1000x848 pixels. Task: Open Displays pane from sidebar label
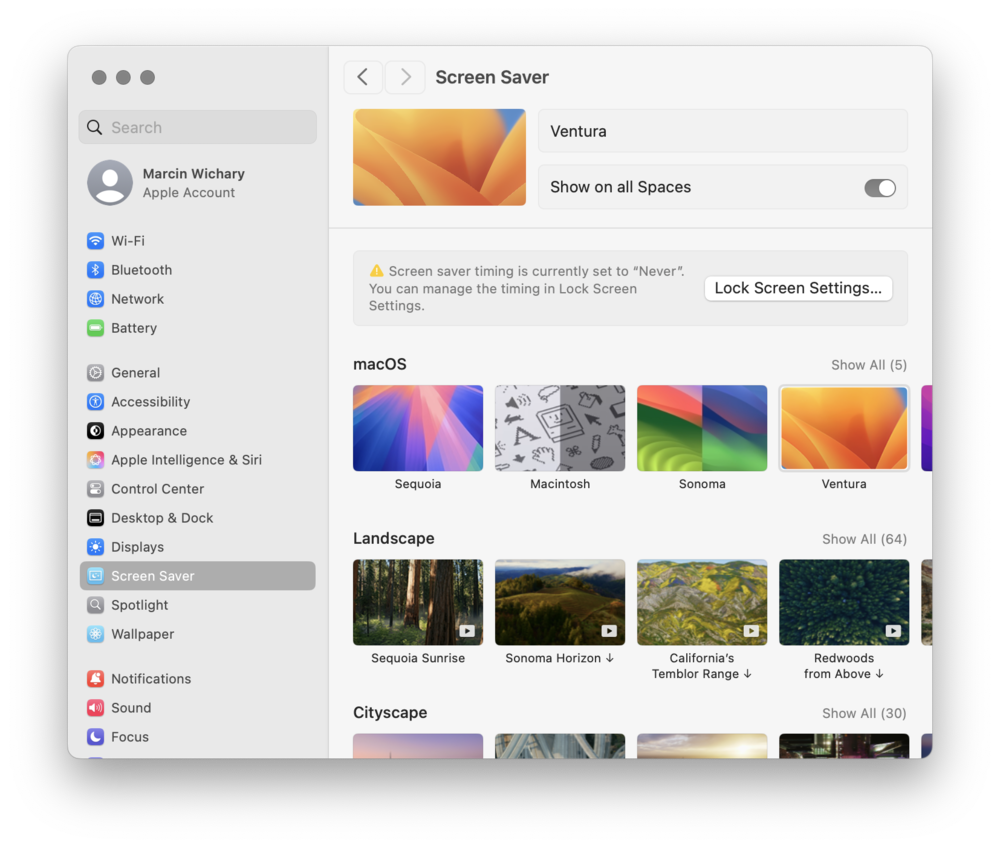coord(138,547)
